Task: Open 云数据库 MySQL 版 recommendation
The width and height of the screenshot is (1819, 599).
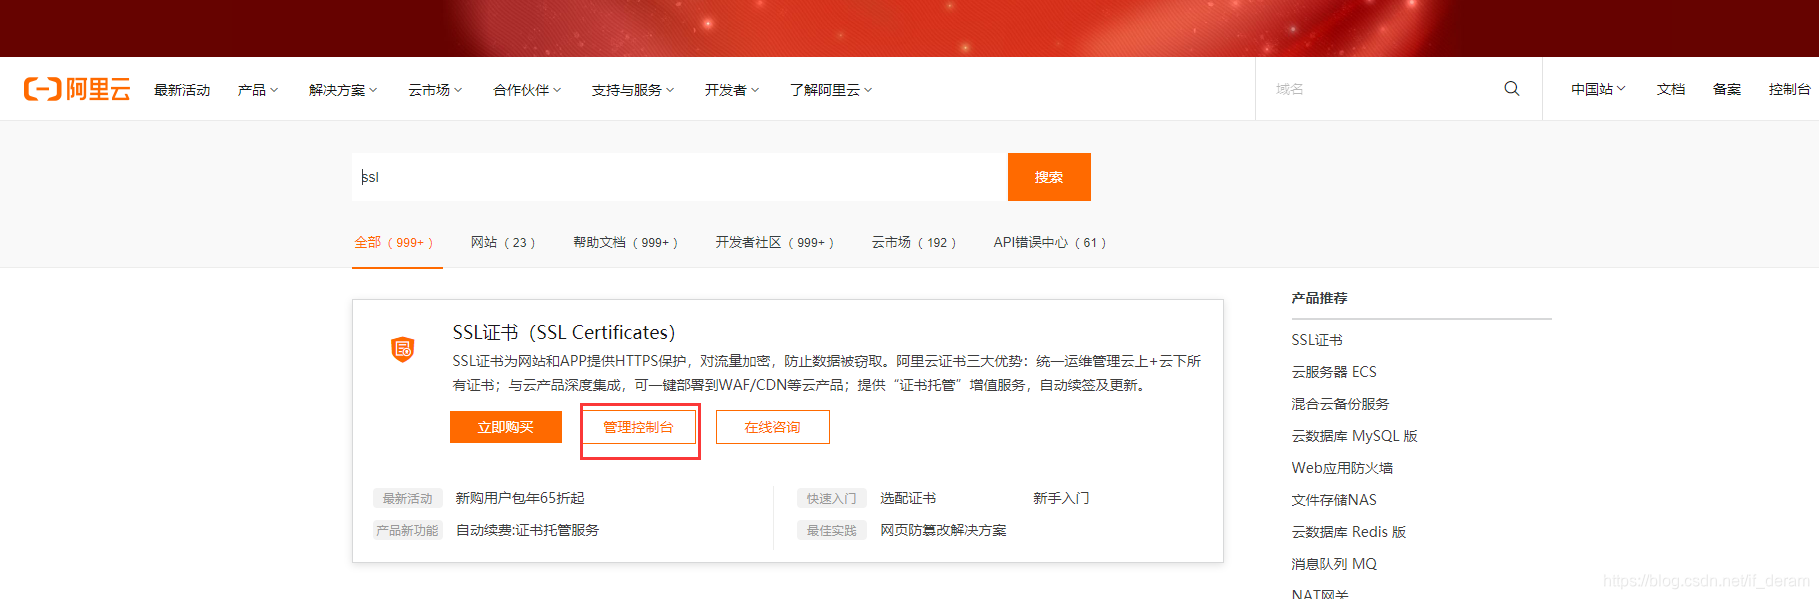Action: click(1354, 436)
